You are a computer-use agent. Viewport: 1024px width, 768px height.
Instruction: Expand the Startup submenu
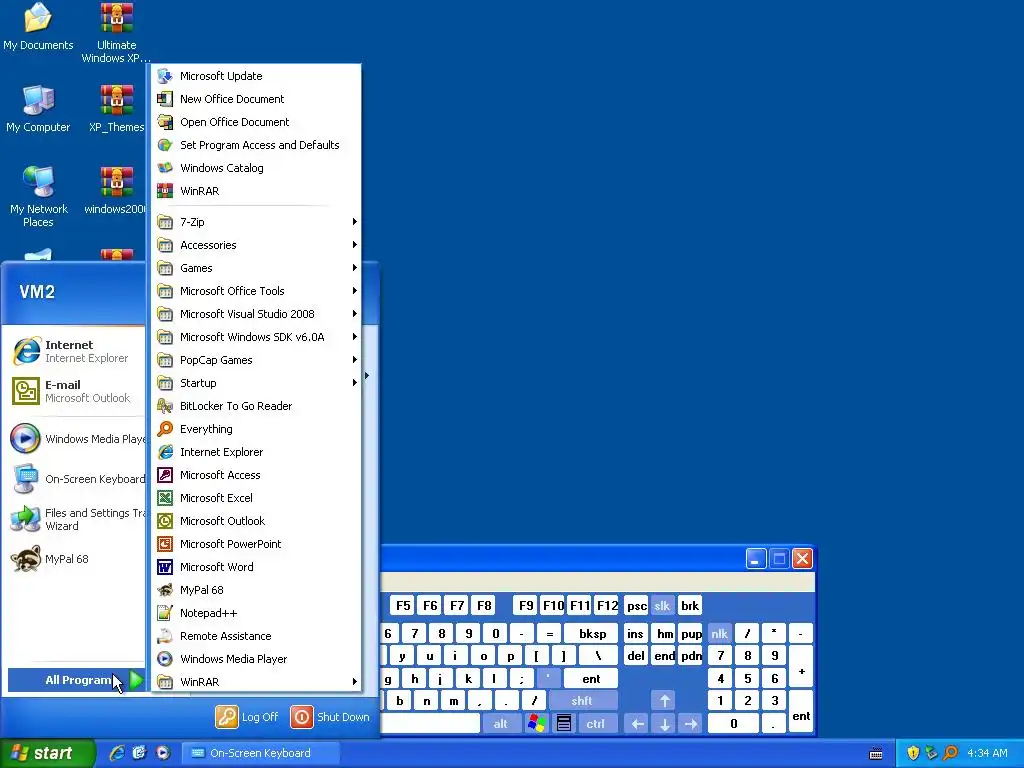(256, 383)
